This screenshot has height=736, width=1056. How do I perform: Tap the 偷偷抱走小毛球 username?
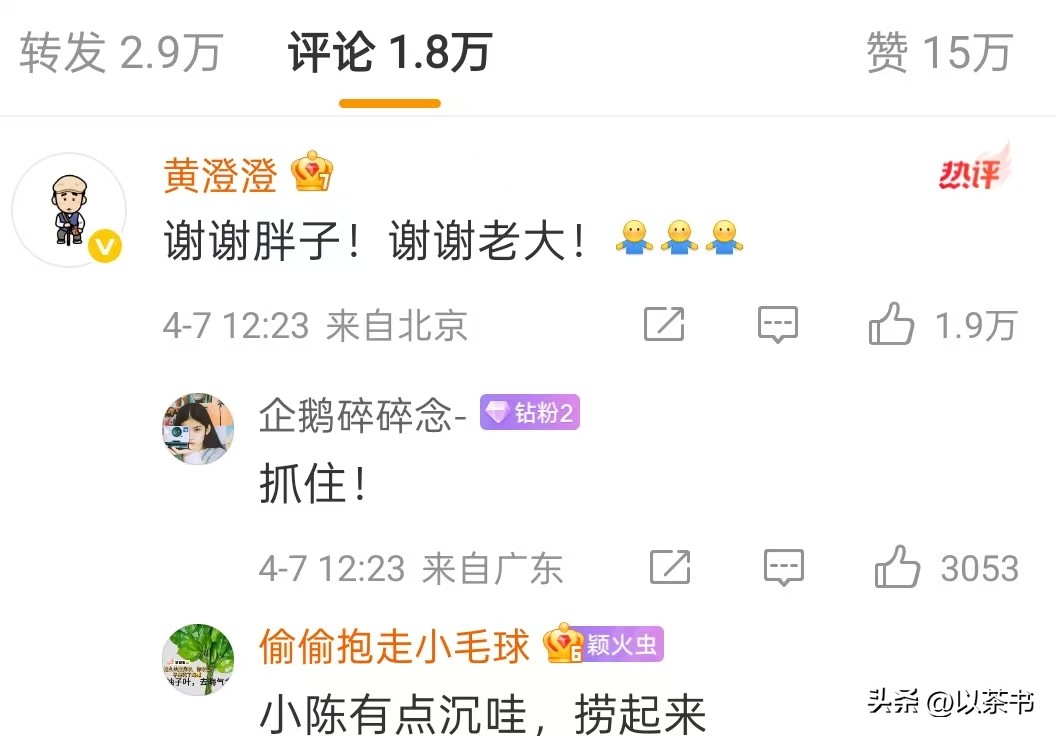click(395, 646)
